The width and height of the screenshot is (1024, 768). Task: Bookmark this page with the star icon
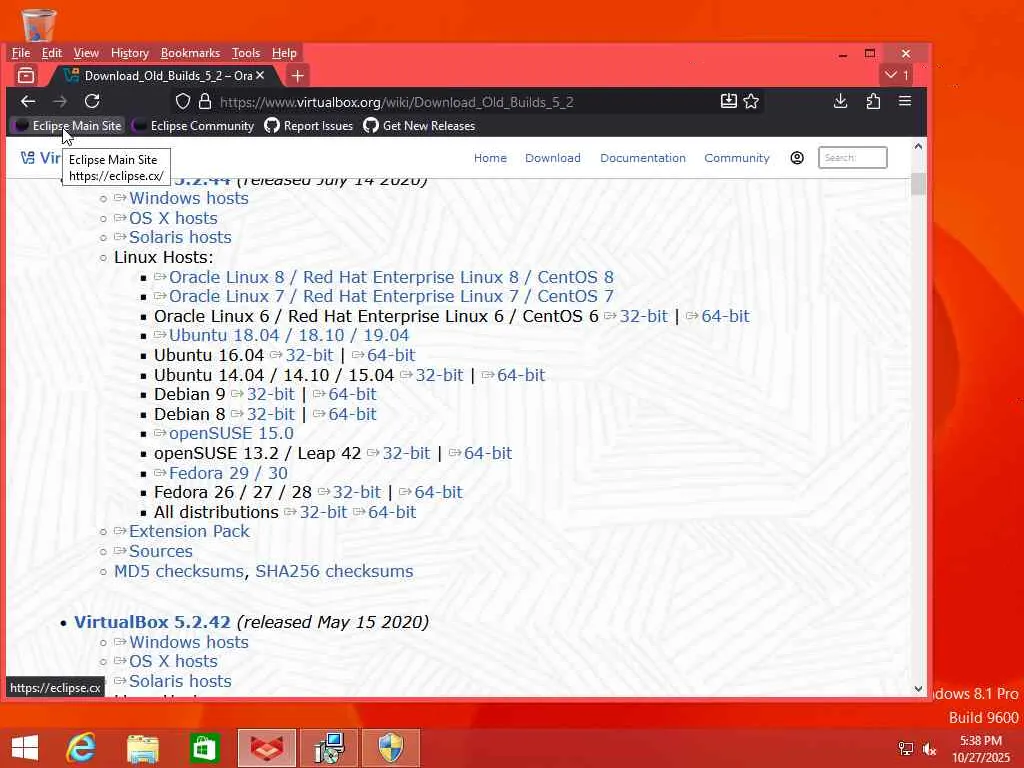[751, 101]
